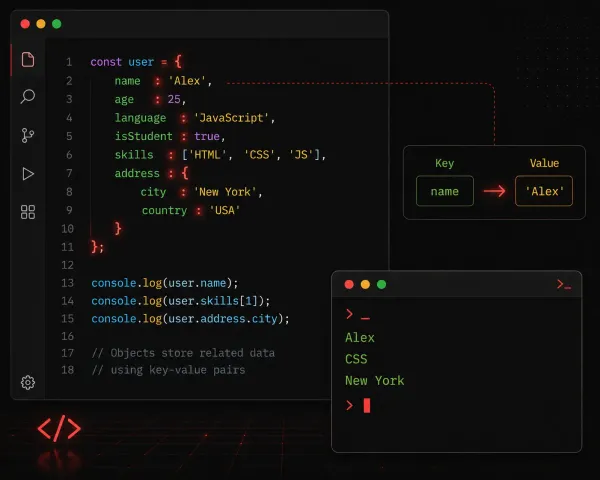Click the 'true' boolean value
The height and width of the screenshot is (480, 600).
[207, 136]
